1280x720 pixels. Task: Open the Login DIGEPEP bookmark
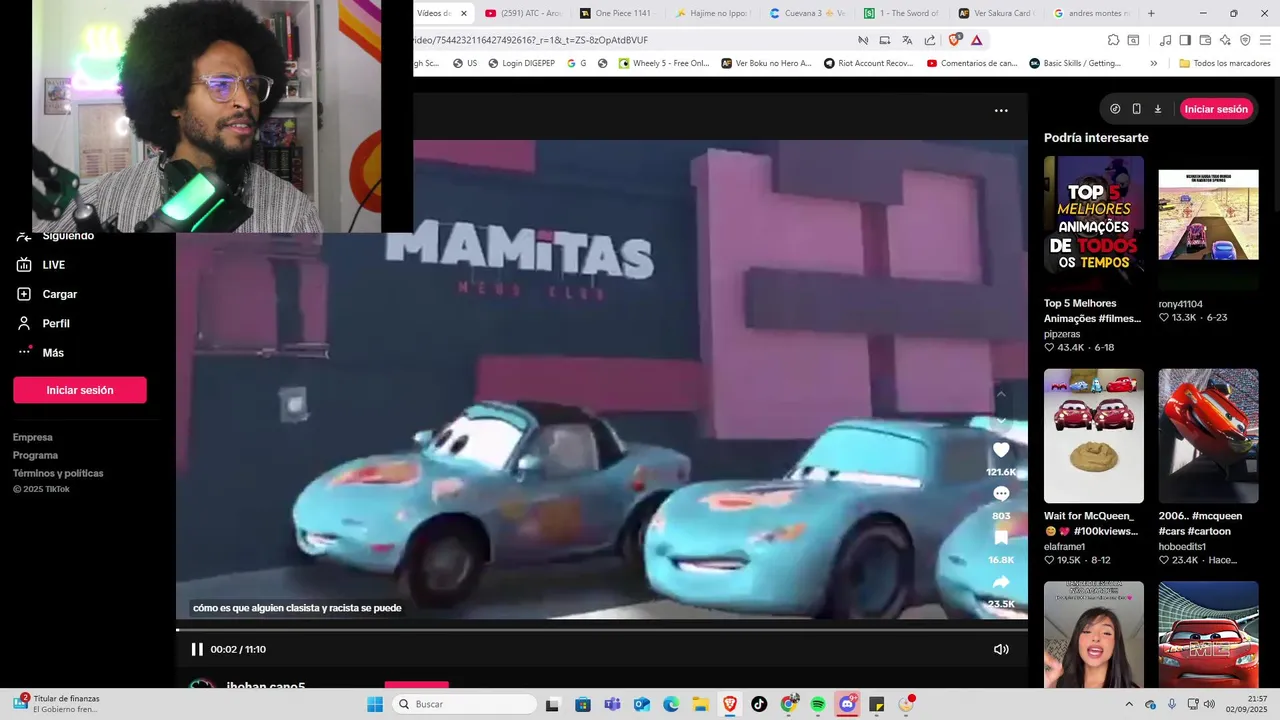click(x=521, y=63)
